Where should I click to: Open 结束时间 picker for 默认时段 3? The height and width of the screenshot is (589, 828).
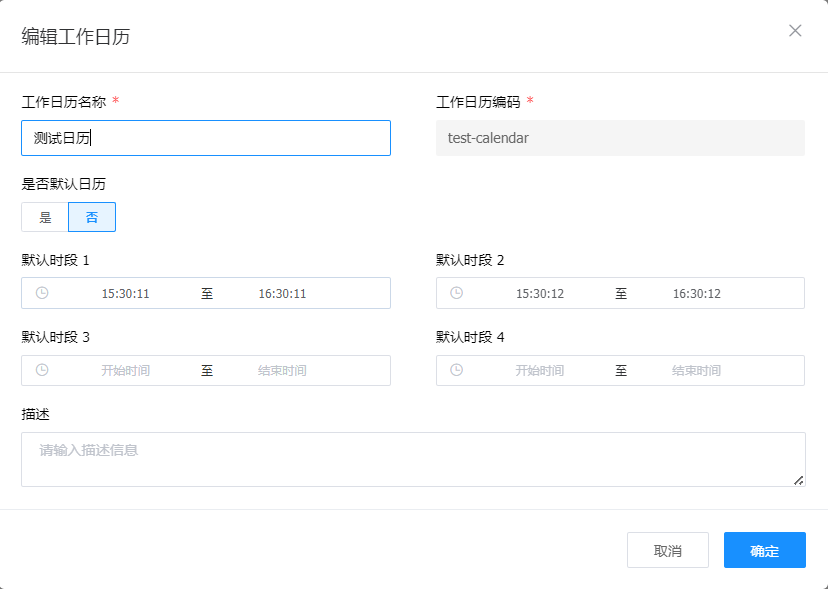pyautogui.click(x=282, y=371)
